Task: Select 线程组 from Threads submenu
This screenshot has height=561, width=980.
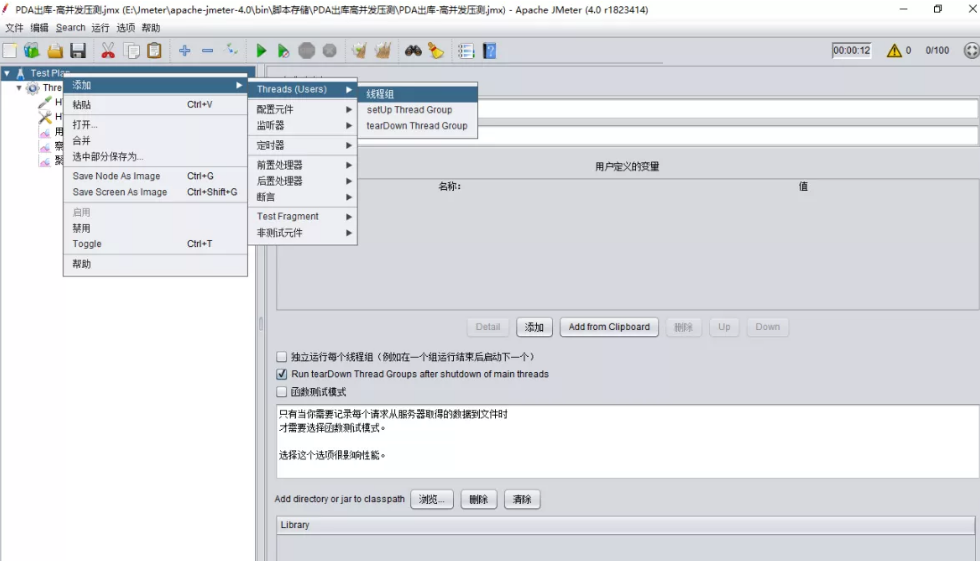Action: [418, 94]
